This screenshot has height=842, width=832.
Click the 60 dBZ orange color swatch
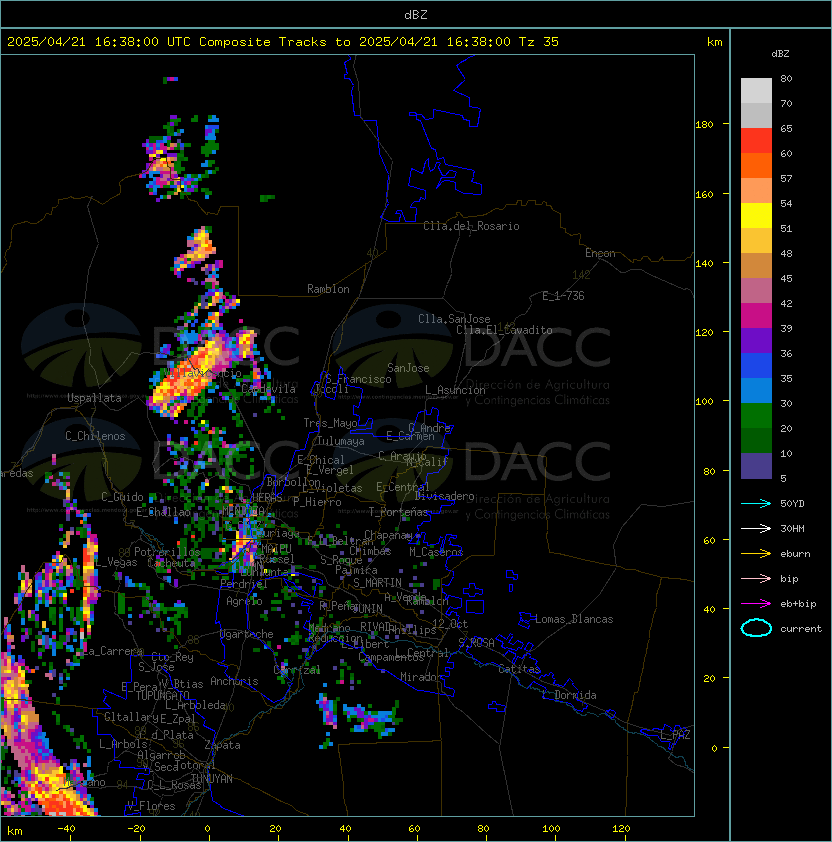pyautogui.click(x=756, y=165)
